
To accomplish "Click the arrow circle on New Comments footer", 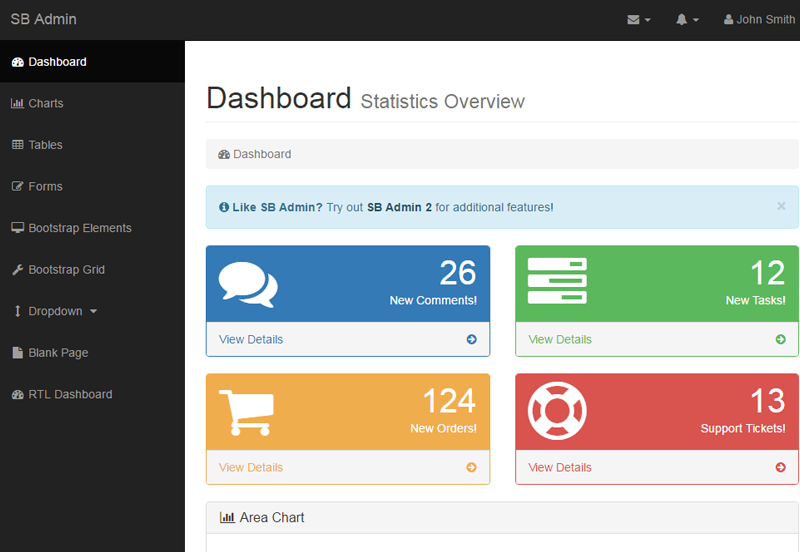I will 471,339.
